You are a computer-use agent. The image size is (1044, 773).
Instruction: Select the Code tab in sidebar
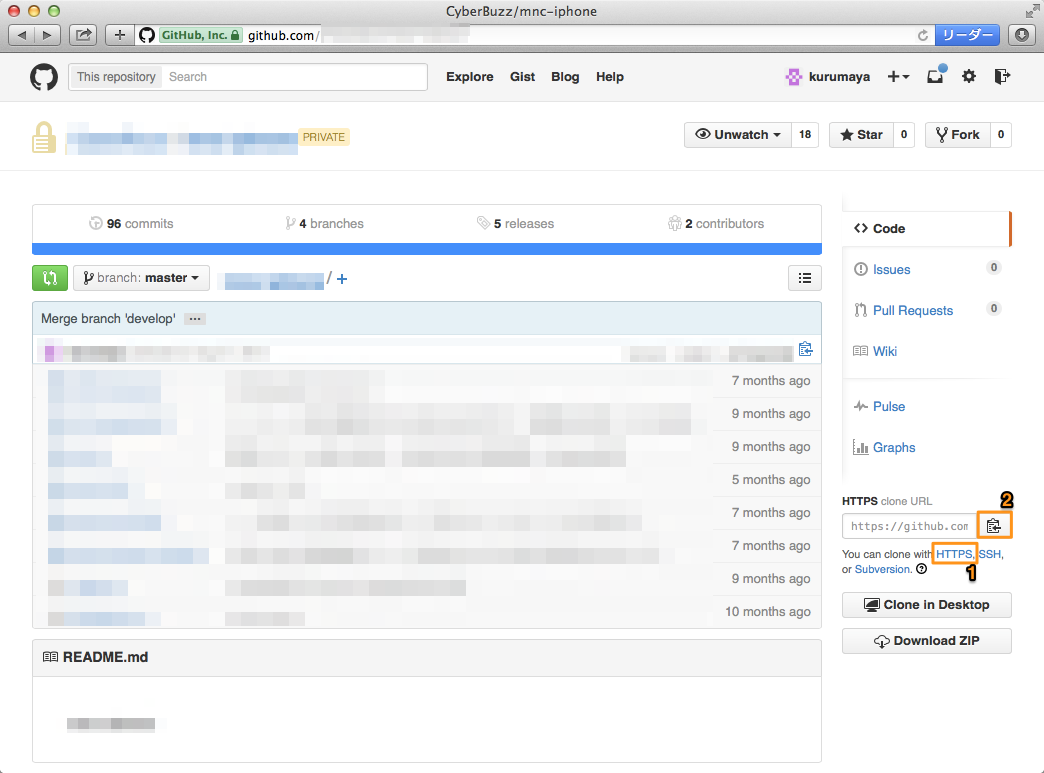(x=926, y=228)
